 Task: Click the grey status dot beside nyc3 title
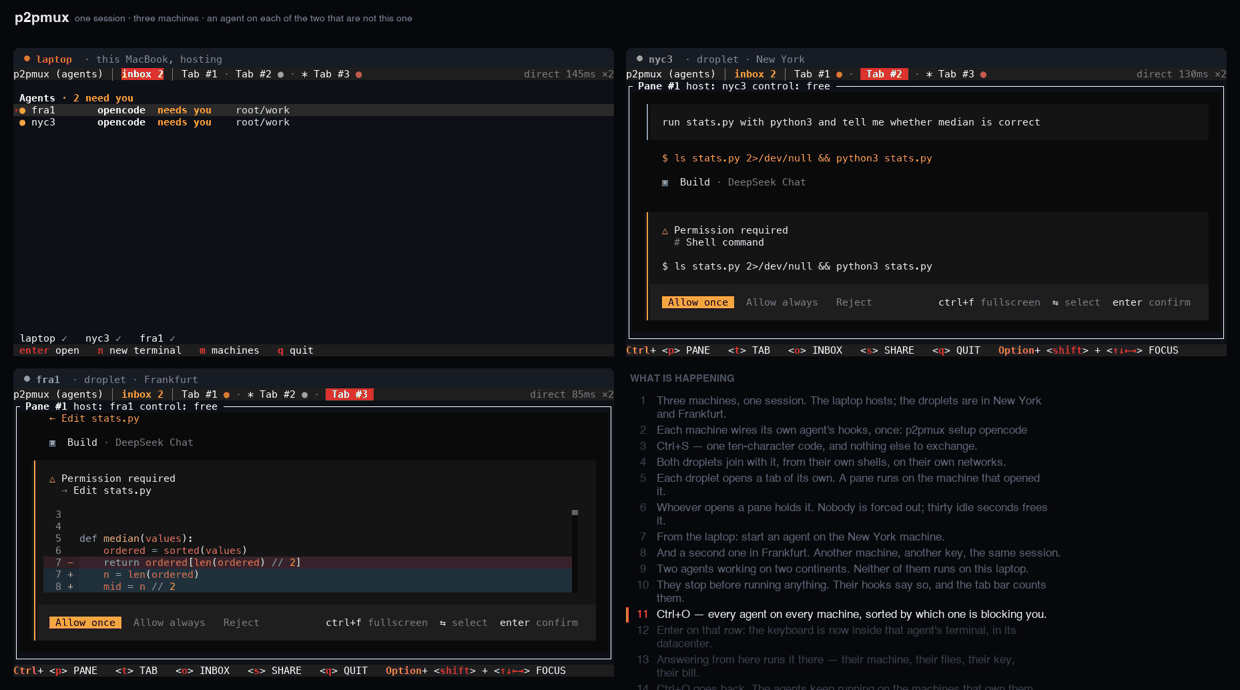(639, 59)
